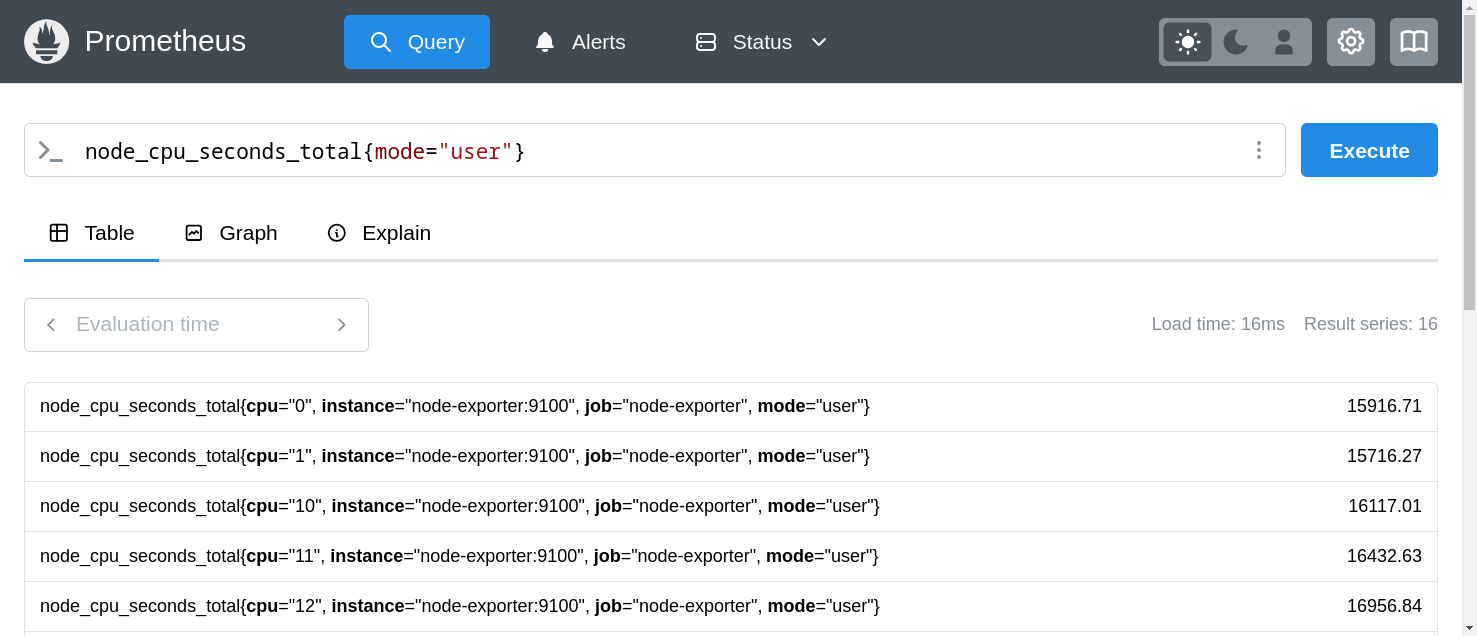Click the value 16117.01

[x=1385, y=506]
